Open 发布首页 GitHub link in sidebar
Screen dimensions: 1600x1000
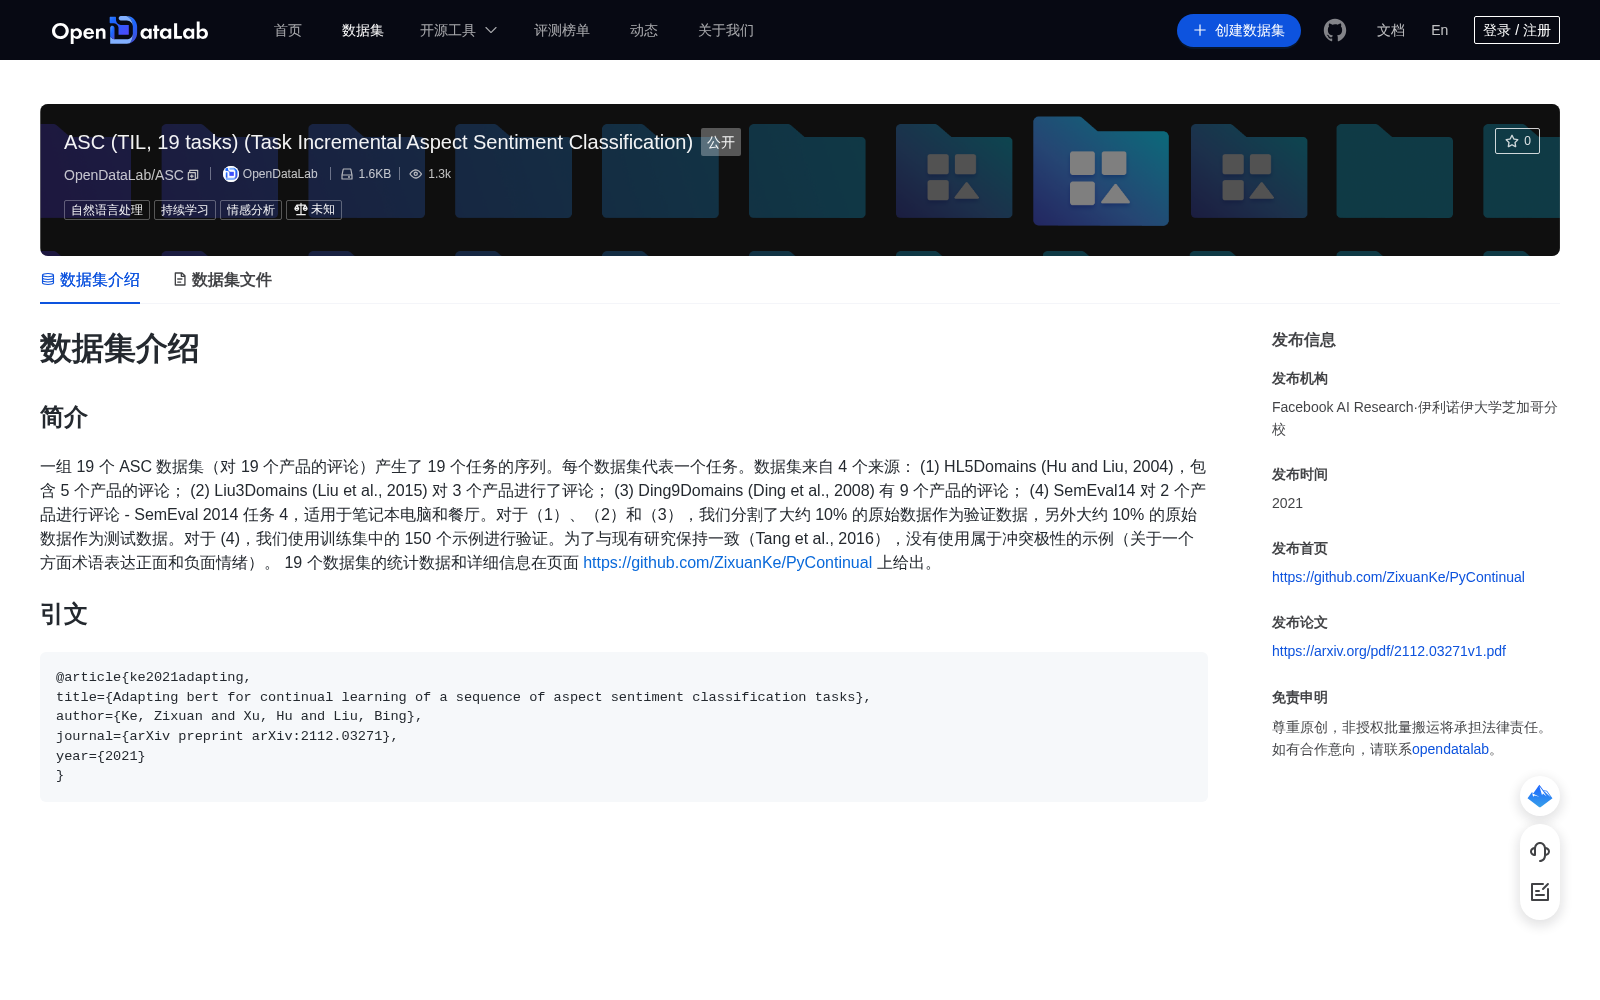pos(1398,577)
